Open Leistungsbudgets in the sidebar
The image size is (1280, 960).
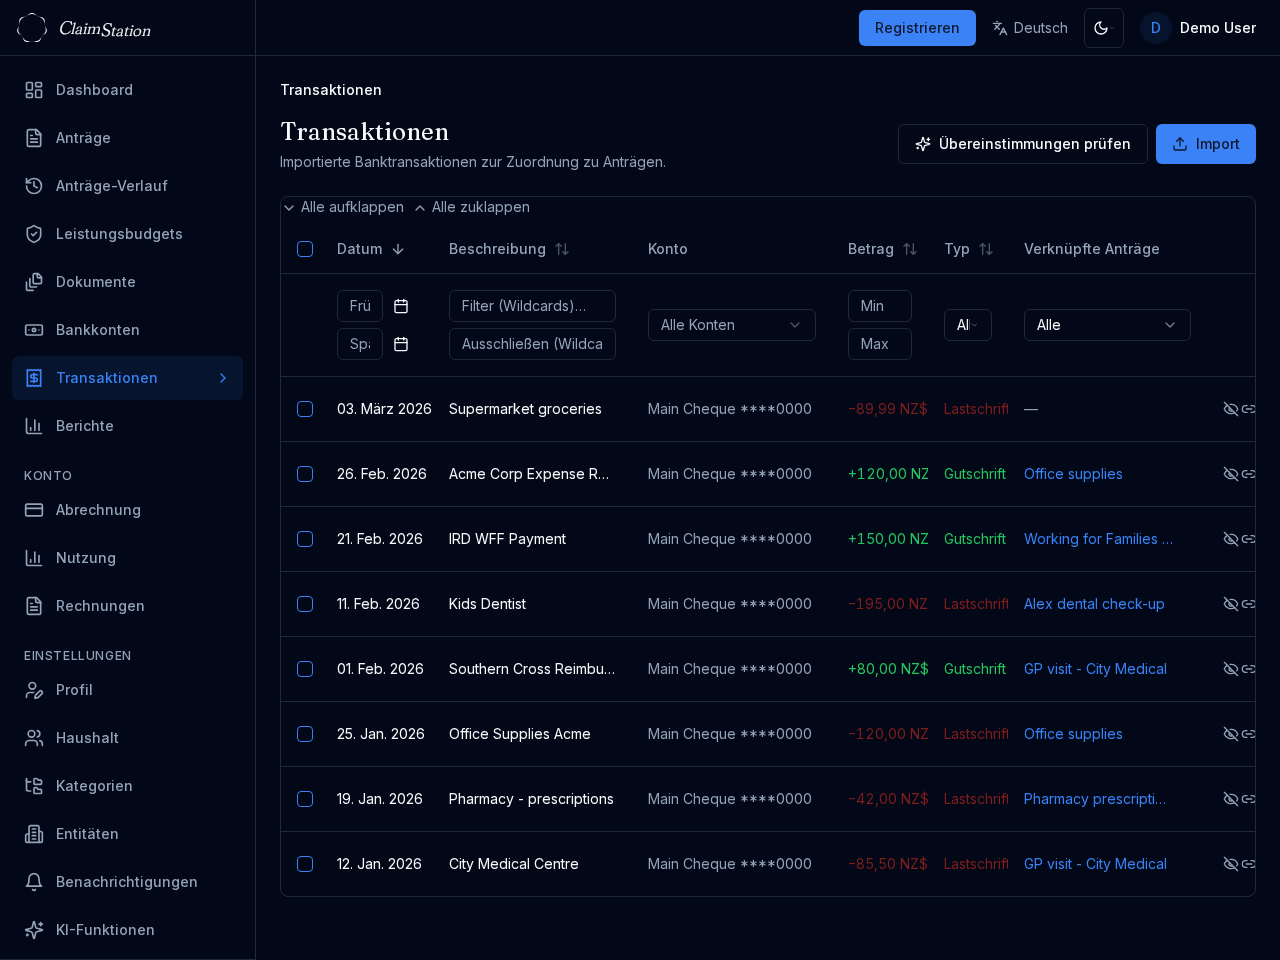point(119,234)
